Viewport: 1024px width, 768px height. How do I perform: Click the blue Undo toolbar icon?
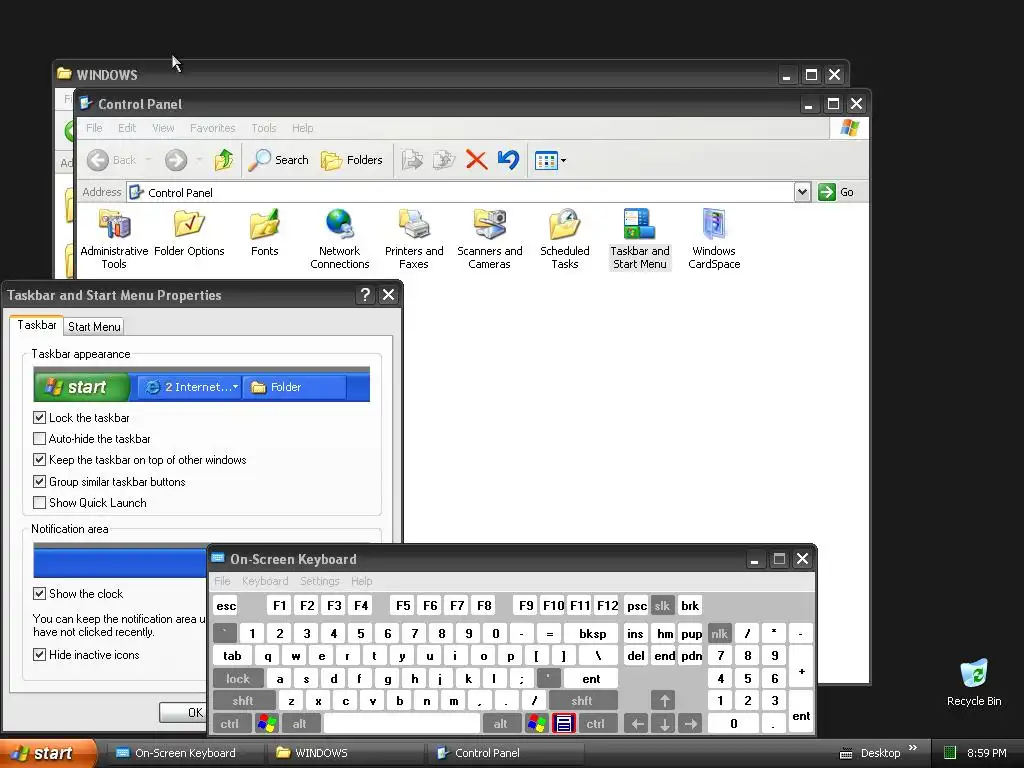pyautogui.click(x=508, y=159)
